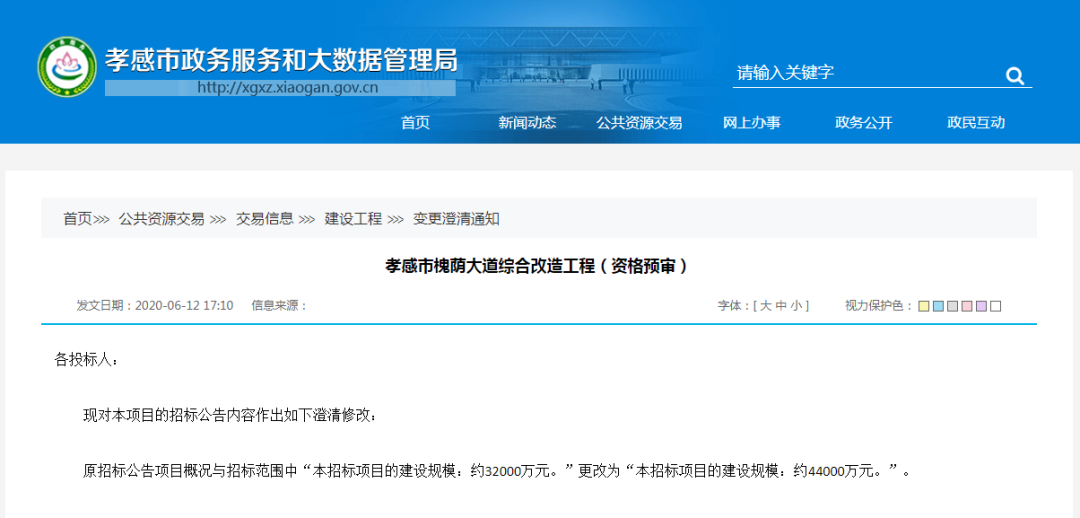Go to the 新闻动态 menu item
Viewport: 1080px width, 518px height.
[527, 123]
